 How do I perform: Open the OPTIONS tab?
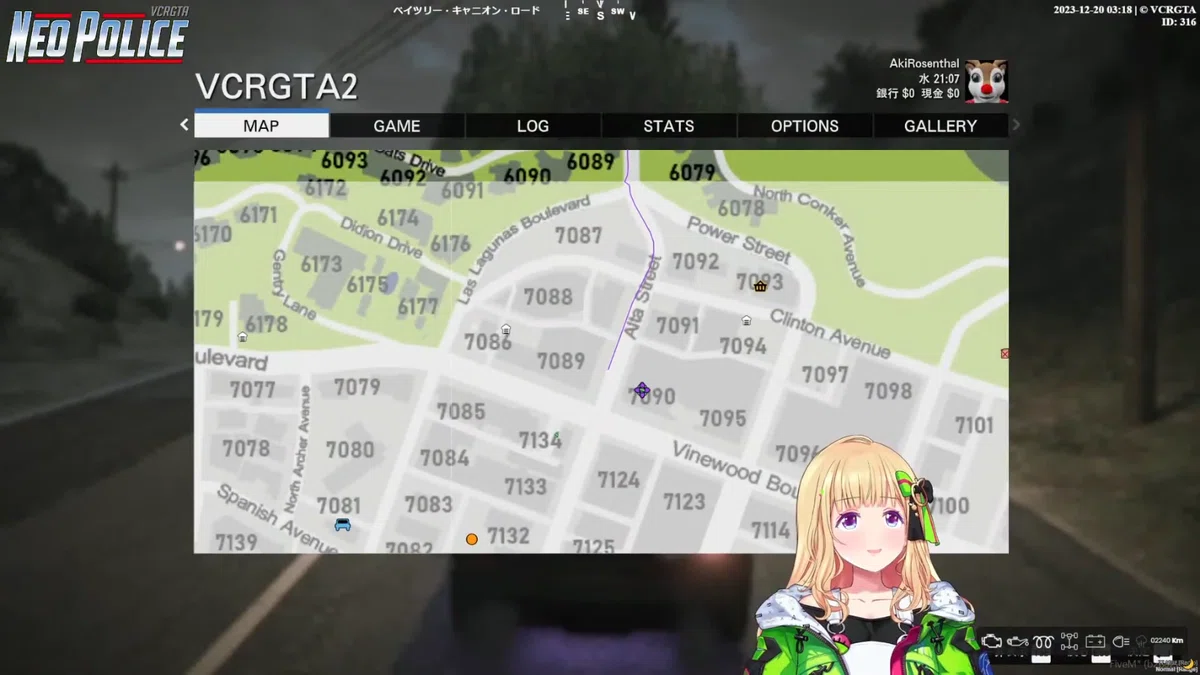pos(805,125)
